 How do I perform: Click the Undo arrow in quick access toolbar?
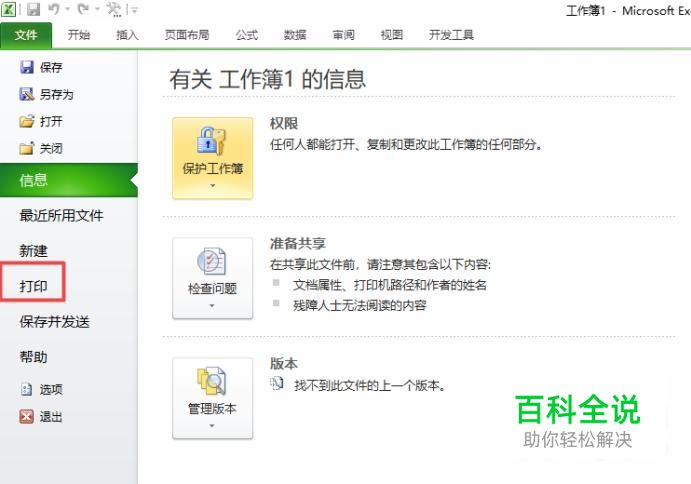(54, 9)
